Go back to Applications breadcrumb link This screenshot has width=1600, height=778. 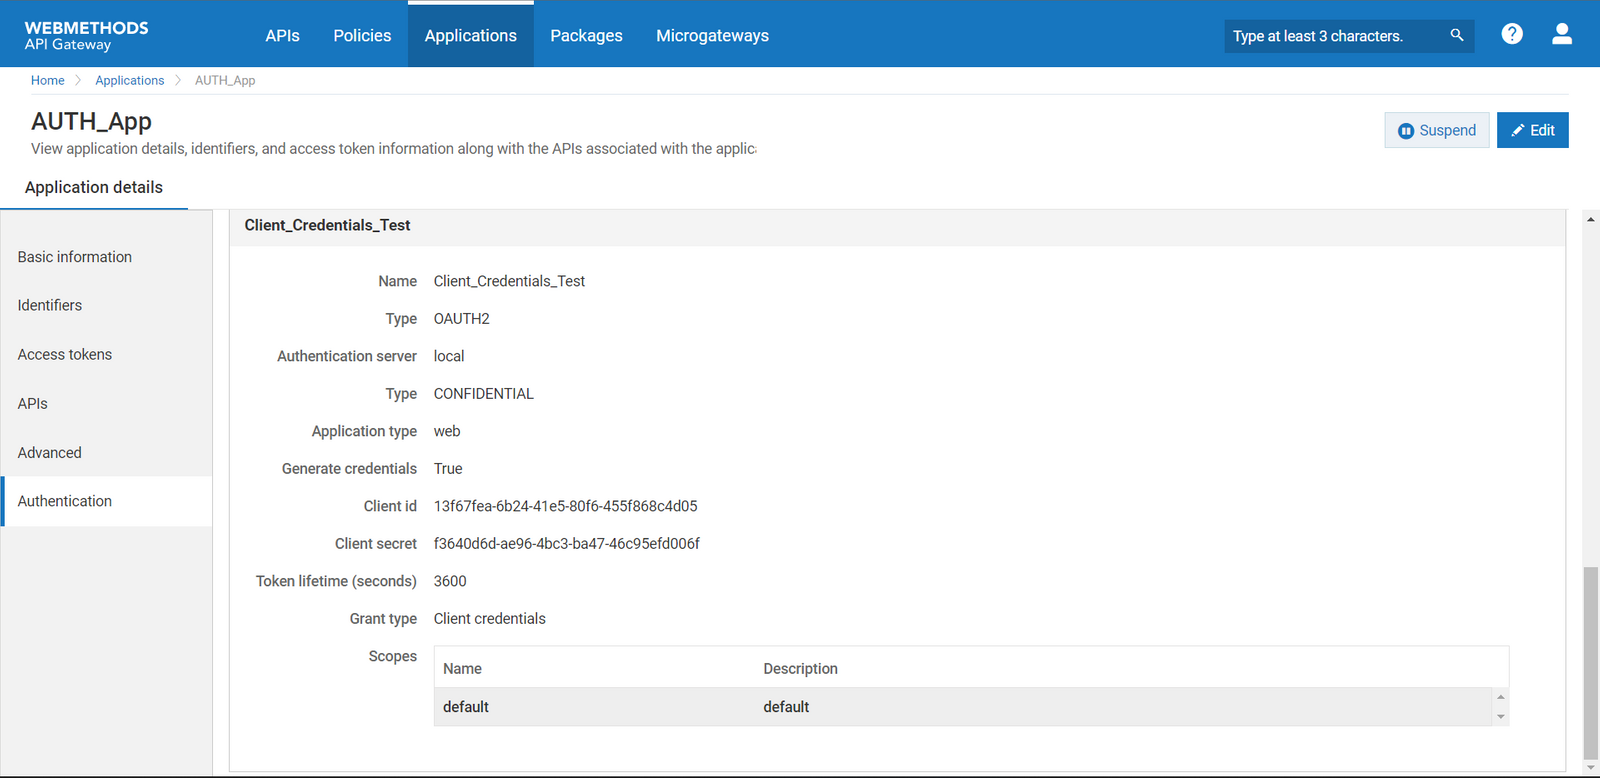[129, 80]
